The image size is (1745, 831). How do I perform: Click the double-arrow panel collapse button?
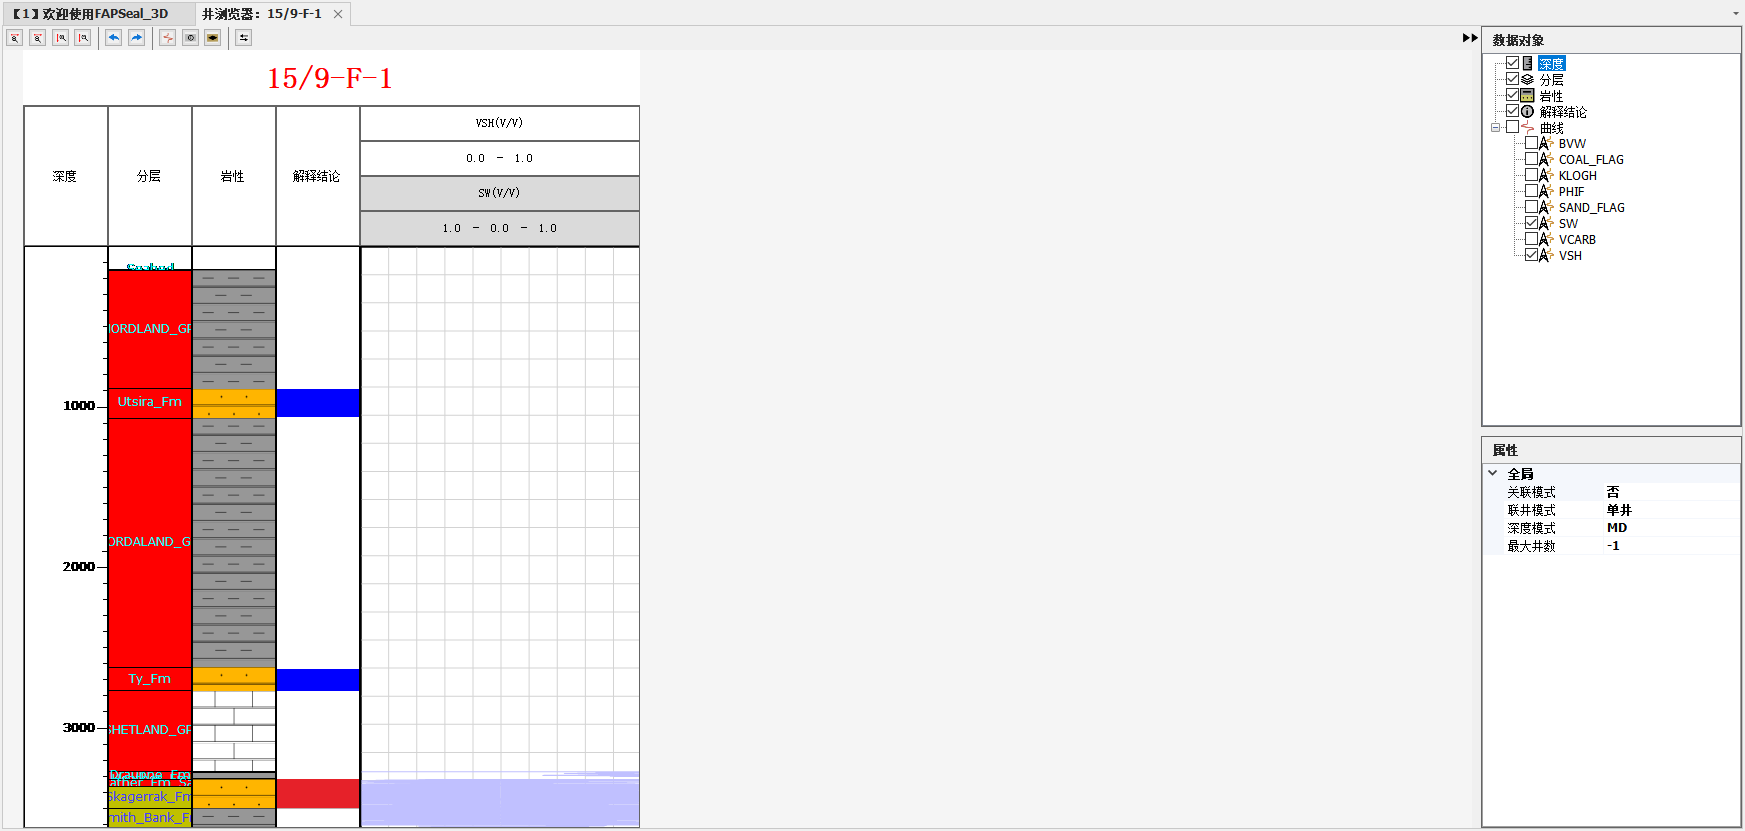[1469, 38]
